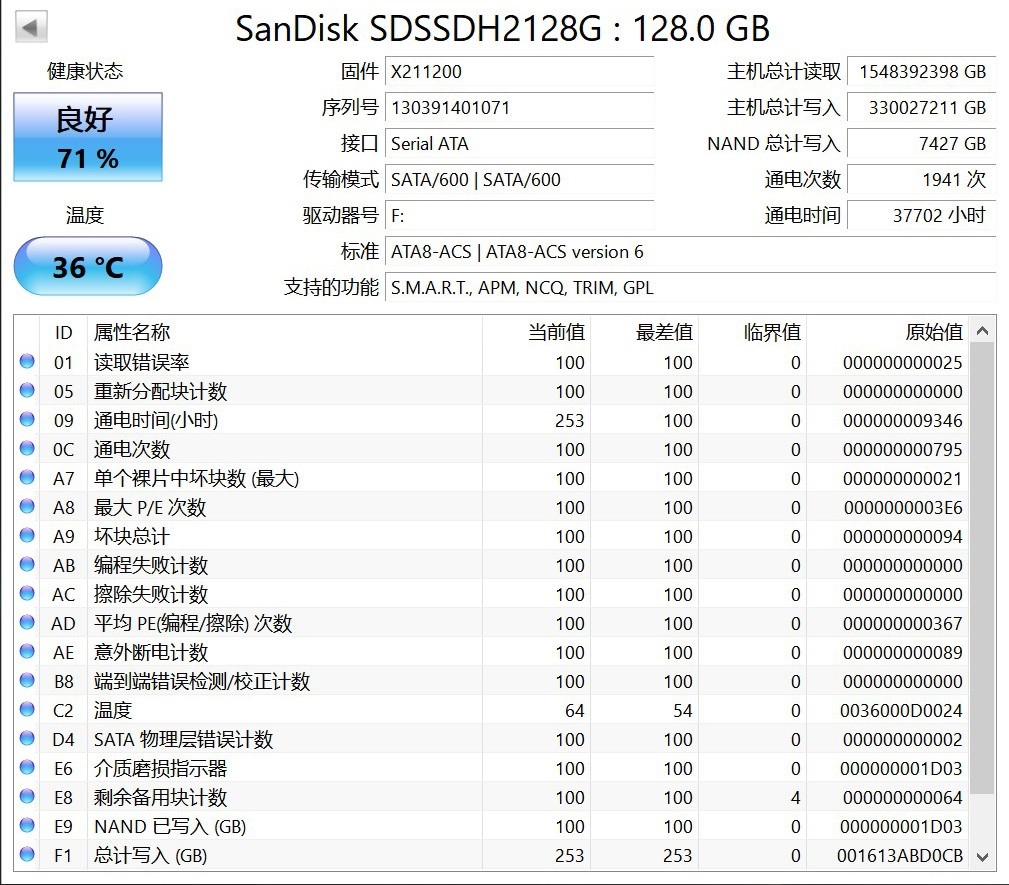Screen dimensions: 1009x885
Task: Click the 当前值 column header
Action: coord(556,332)
